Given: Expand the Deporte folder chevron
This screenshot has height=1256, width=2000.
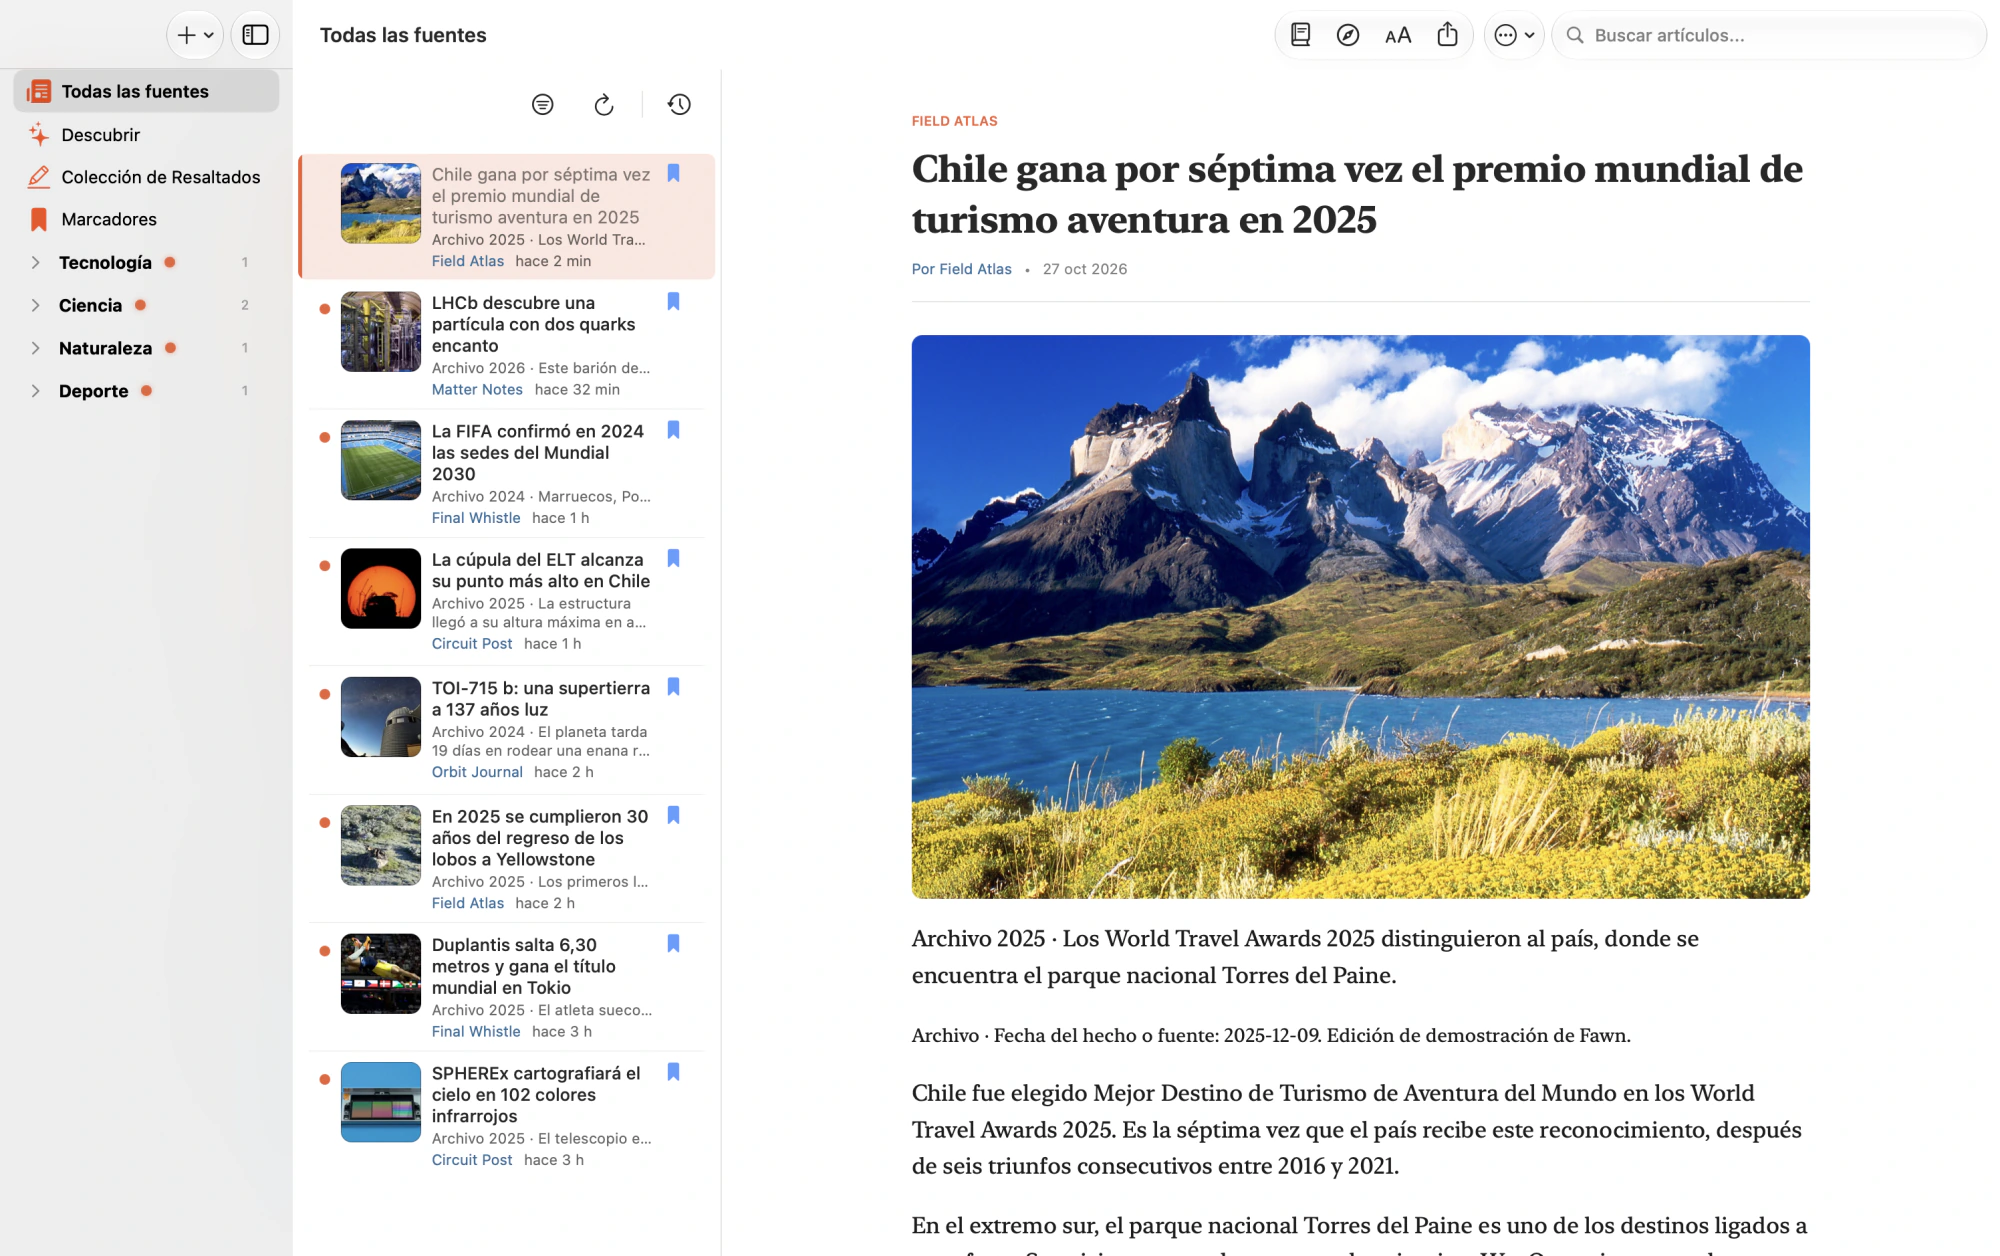Looking at the screenshot, I should coord(35,391).
